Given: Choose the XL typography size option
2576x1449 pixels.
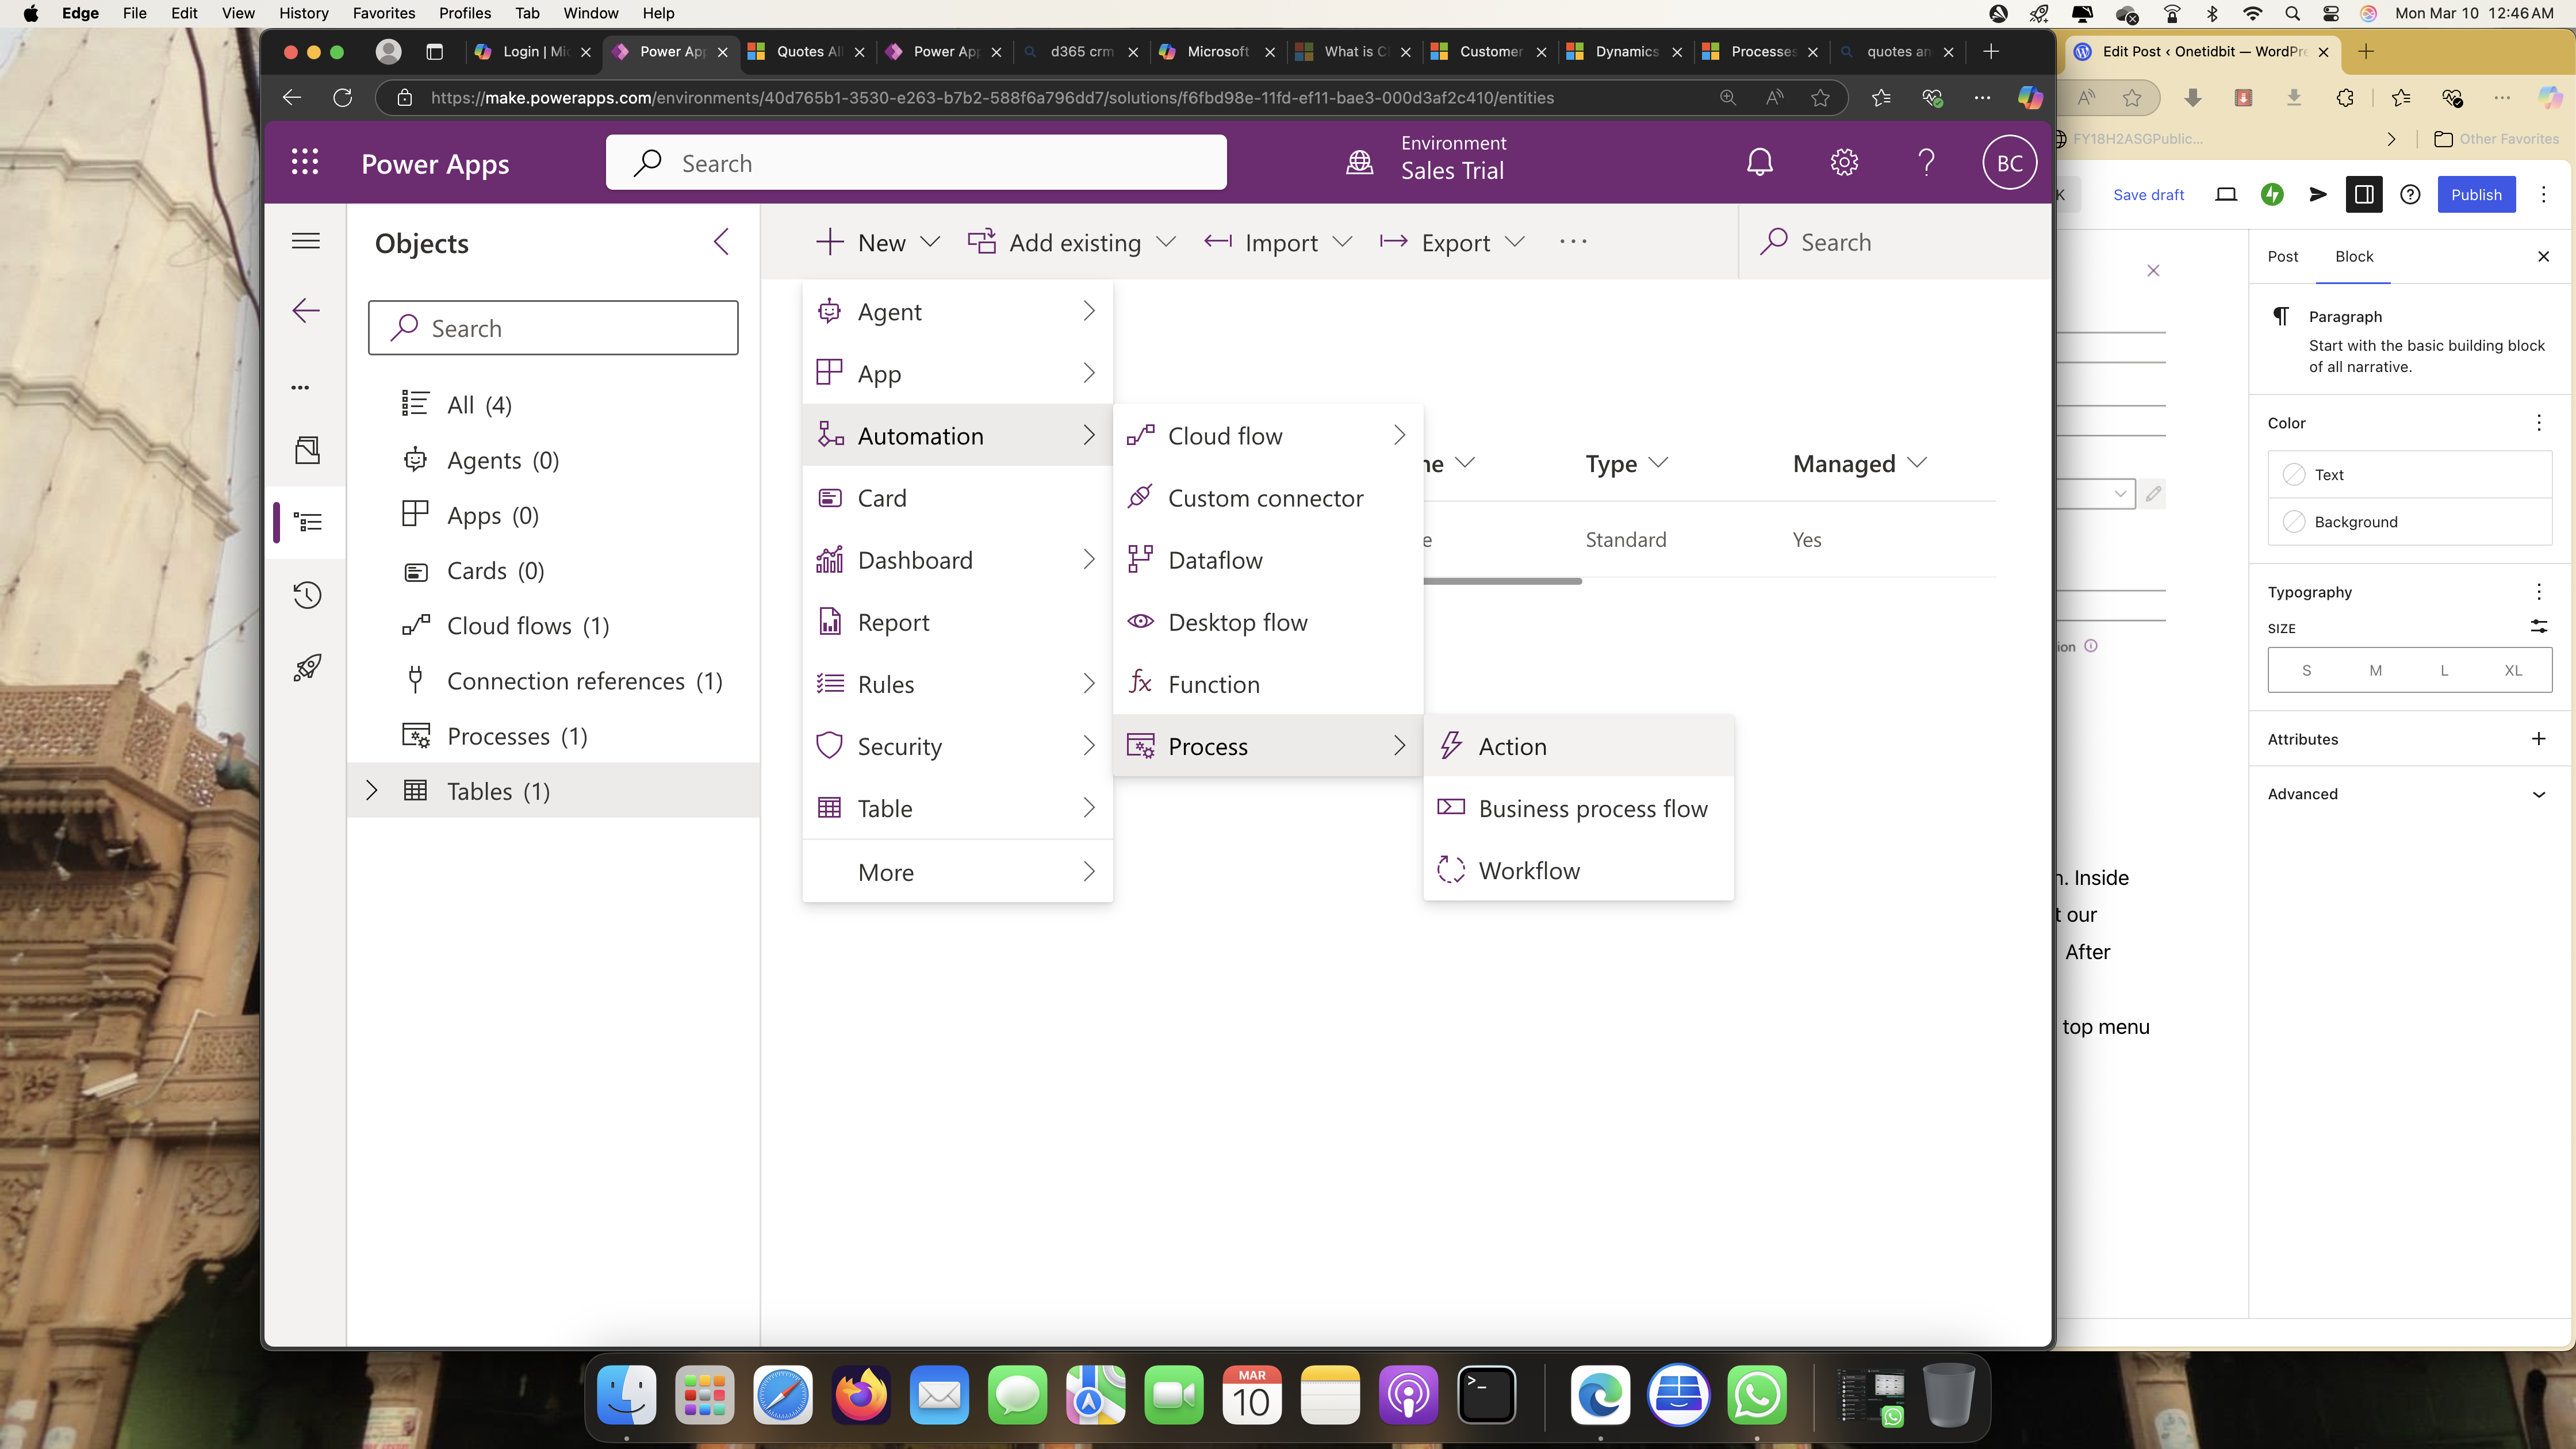Looking at the screenshot, I should pos(2512,671).
